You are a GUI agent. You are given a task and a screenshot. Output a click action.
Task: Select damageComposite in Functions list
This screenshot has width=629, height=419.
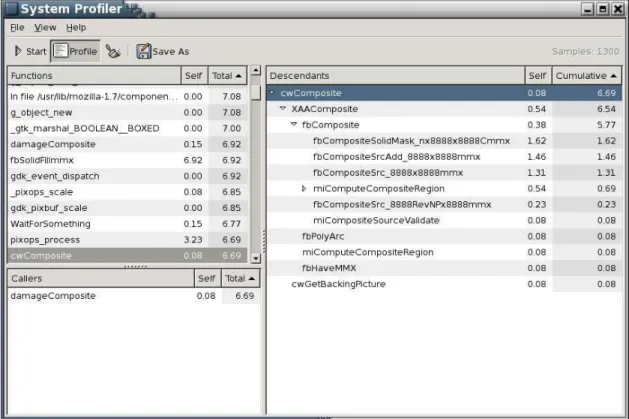128,144
